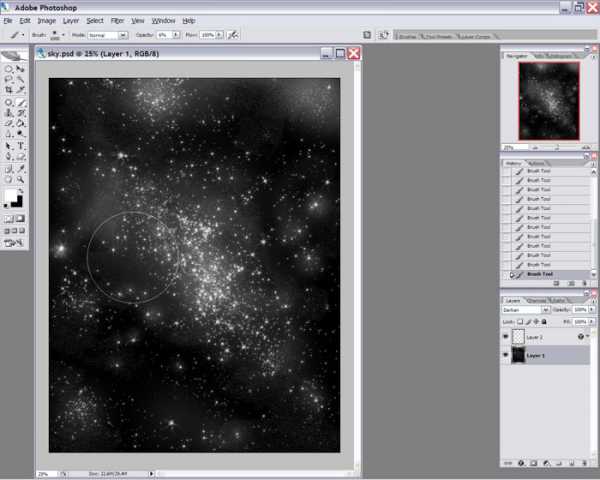Toggle visibility of Layer 1
The width and height of the screenshot is (600, 480).
(x=505, y=356)
